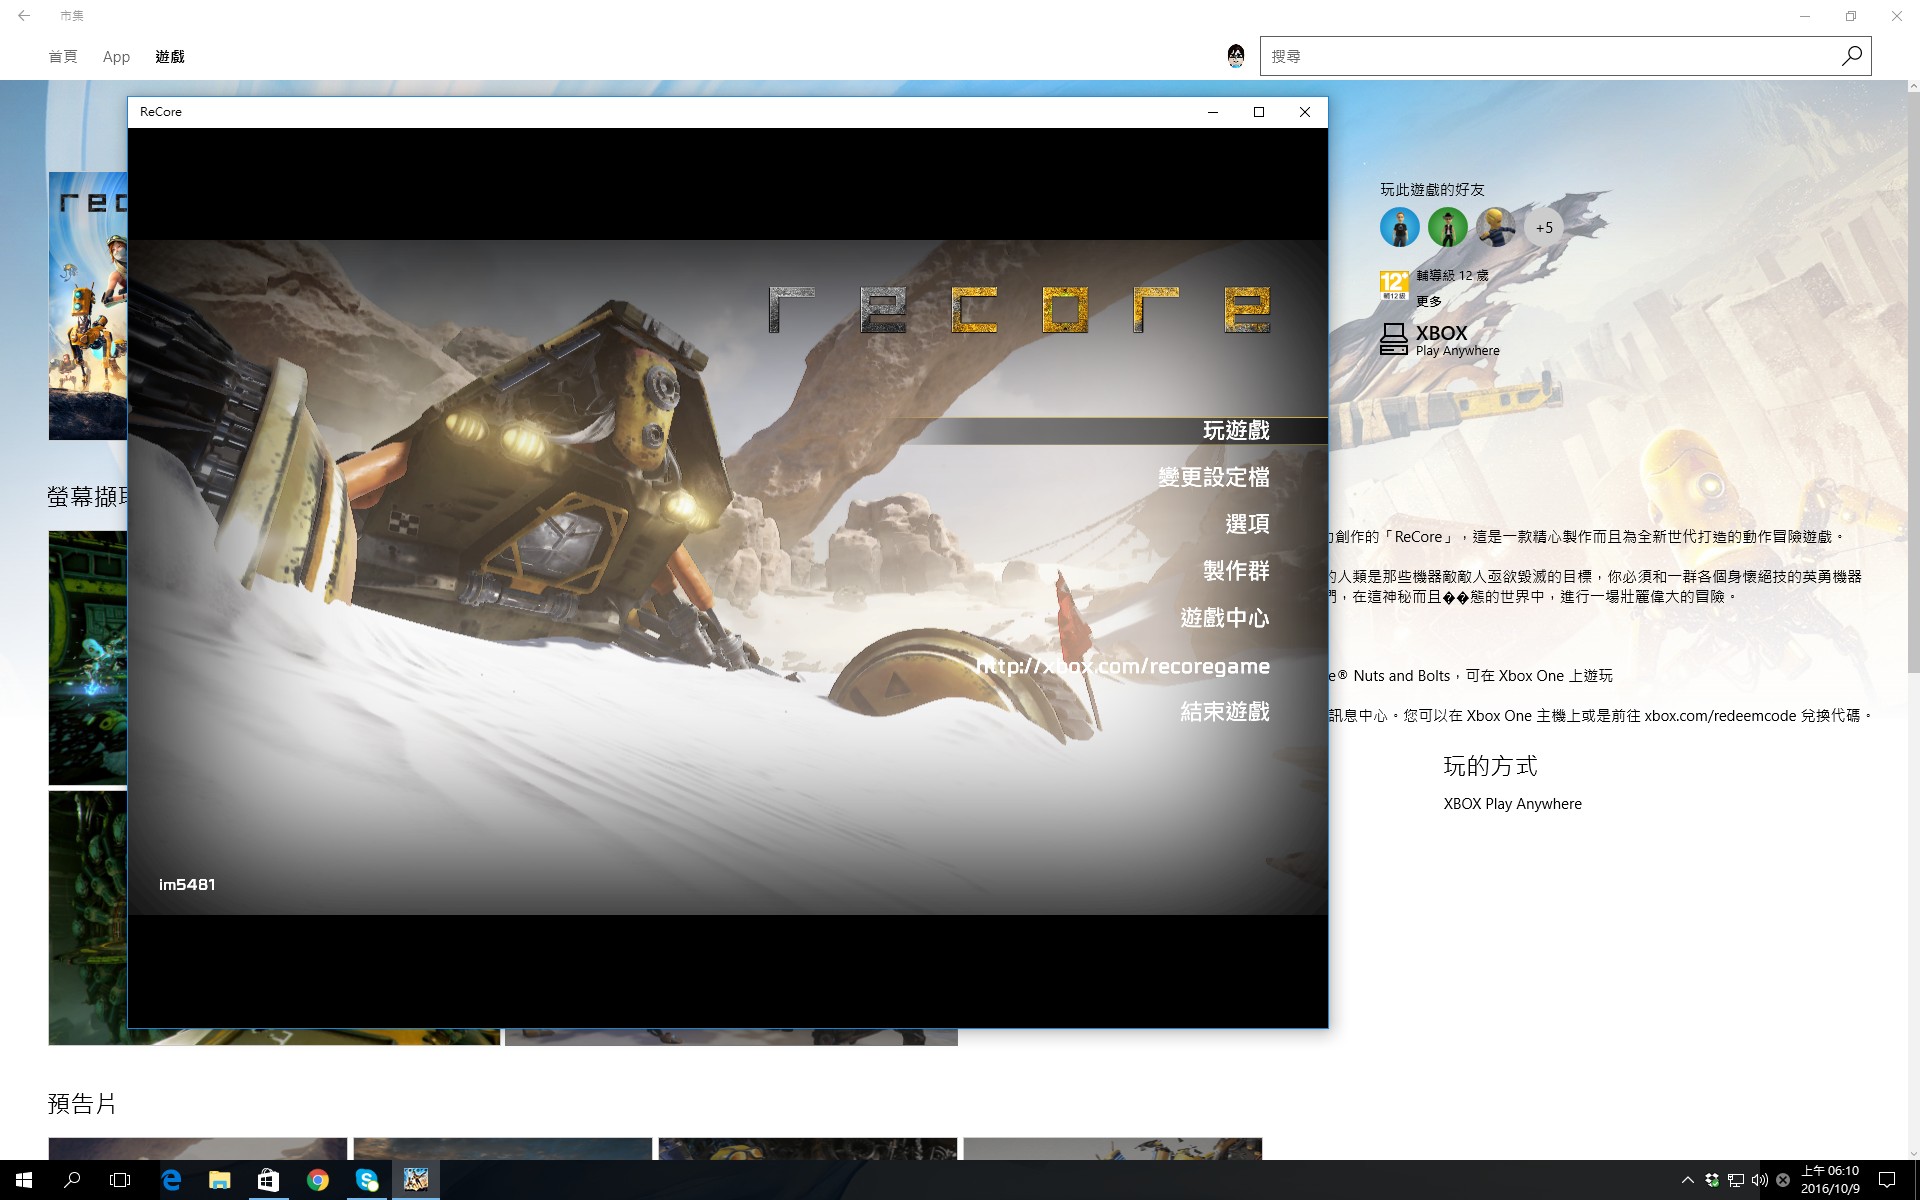Screen dimensions: 1920x1200
Task: Click in the 搜尋 search field
Action: tap(1550, 56)
